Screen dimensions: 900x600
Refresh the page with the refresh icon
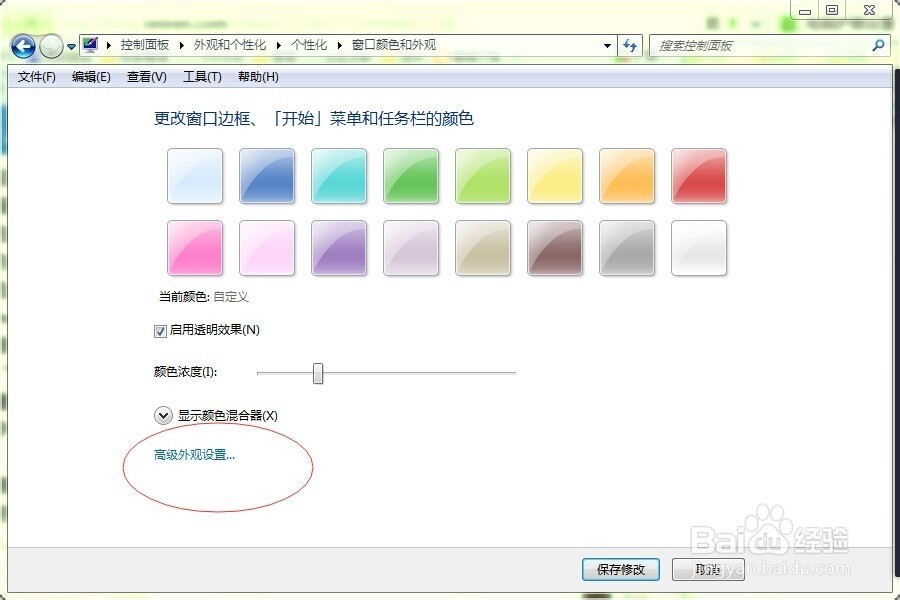[630, 45]
